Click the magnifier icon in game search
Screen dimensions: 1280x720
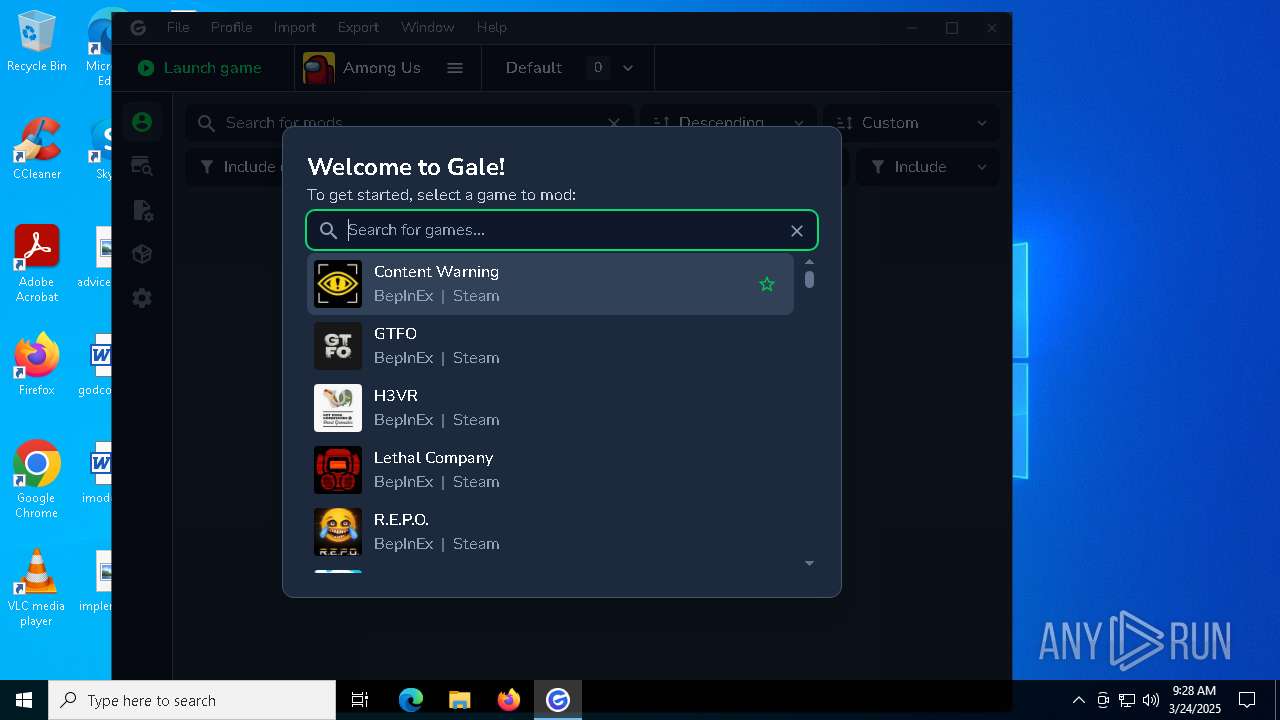pyautogui.click(x=328, y=231)
